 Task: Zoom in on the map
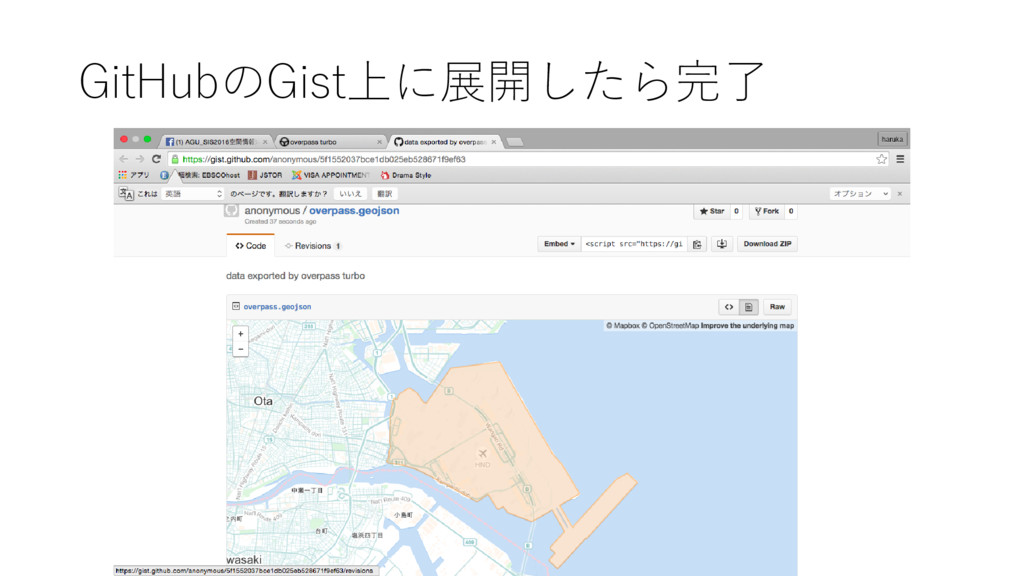pos(240,334)
